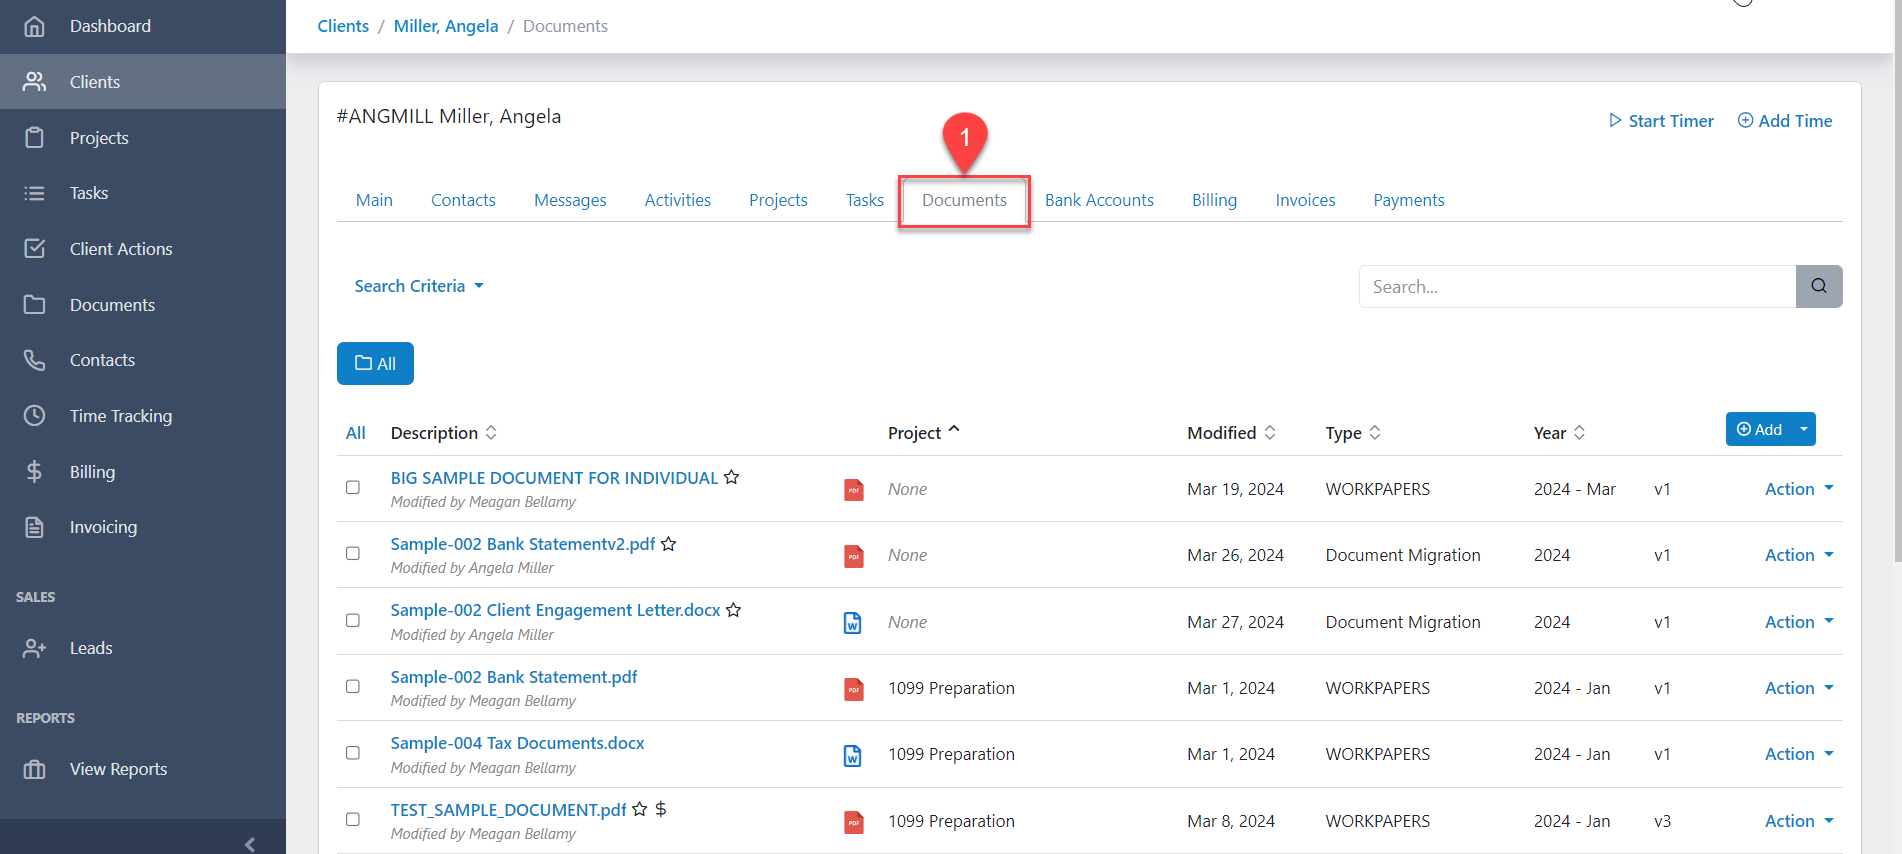Image resolution: width=1902 pixels, height=854 pixels.
Task: Click the dollar sign icon beside TEST_SAMPLE_DOCUMENT.pdf
Action: coord(661,809)
